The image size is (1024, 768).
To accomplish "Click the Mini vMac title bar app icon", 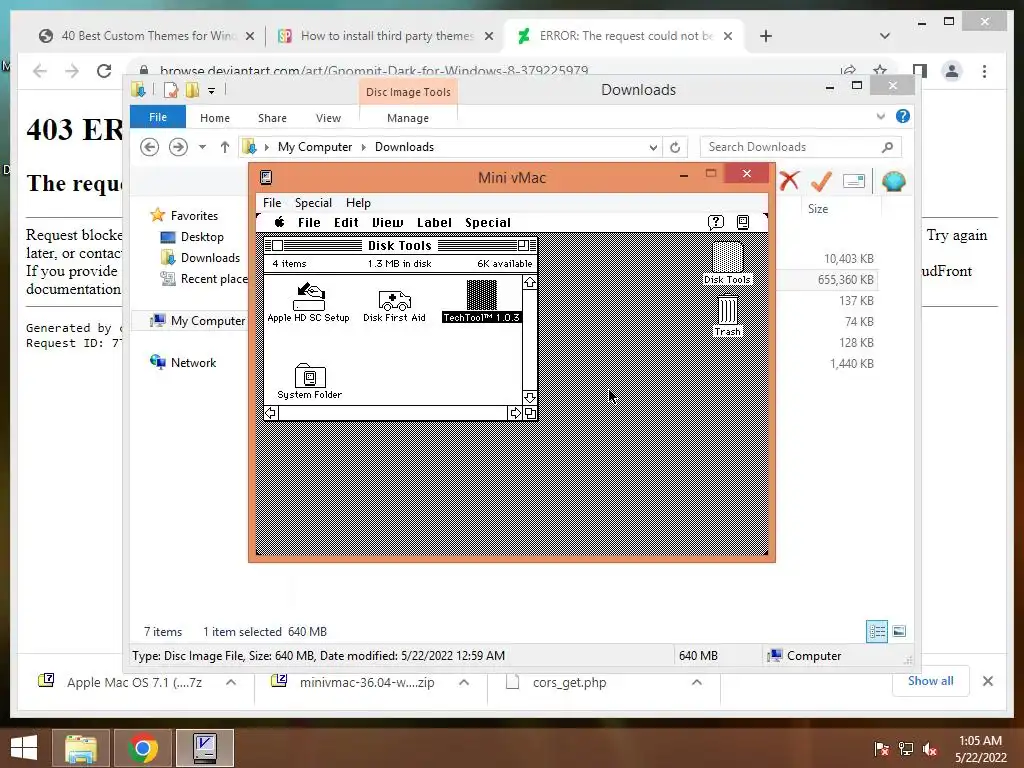I will pos(266,177).
